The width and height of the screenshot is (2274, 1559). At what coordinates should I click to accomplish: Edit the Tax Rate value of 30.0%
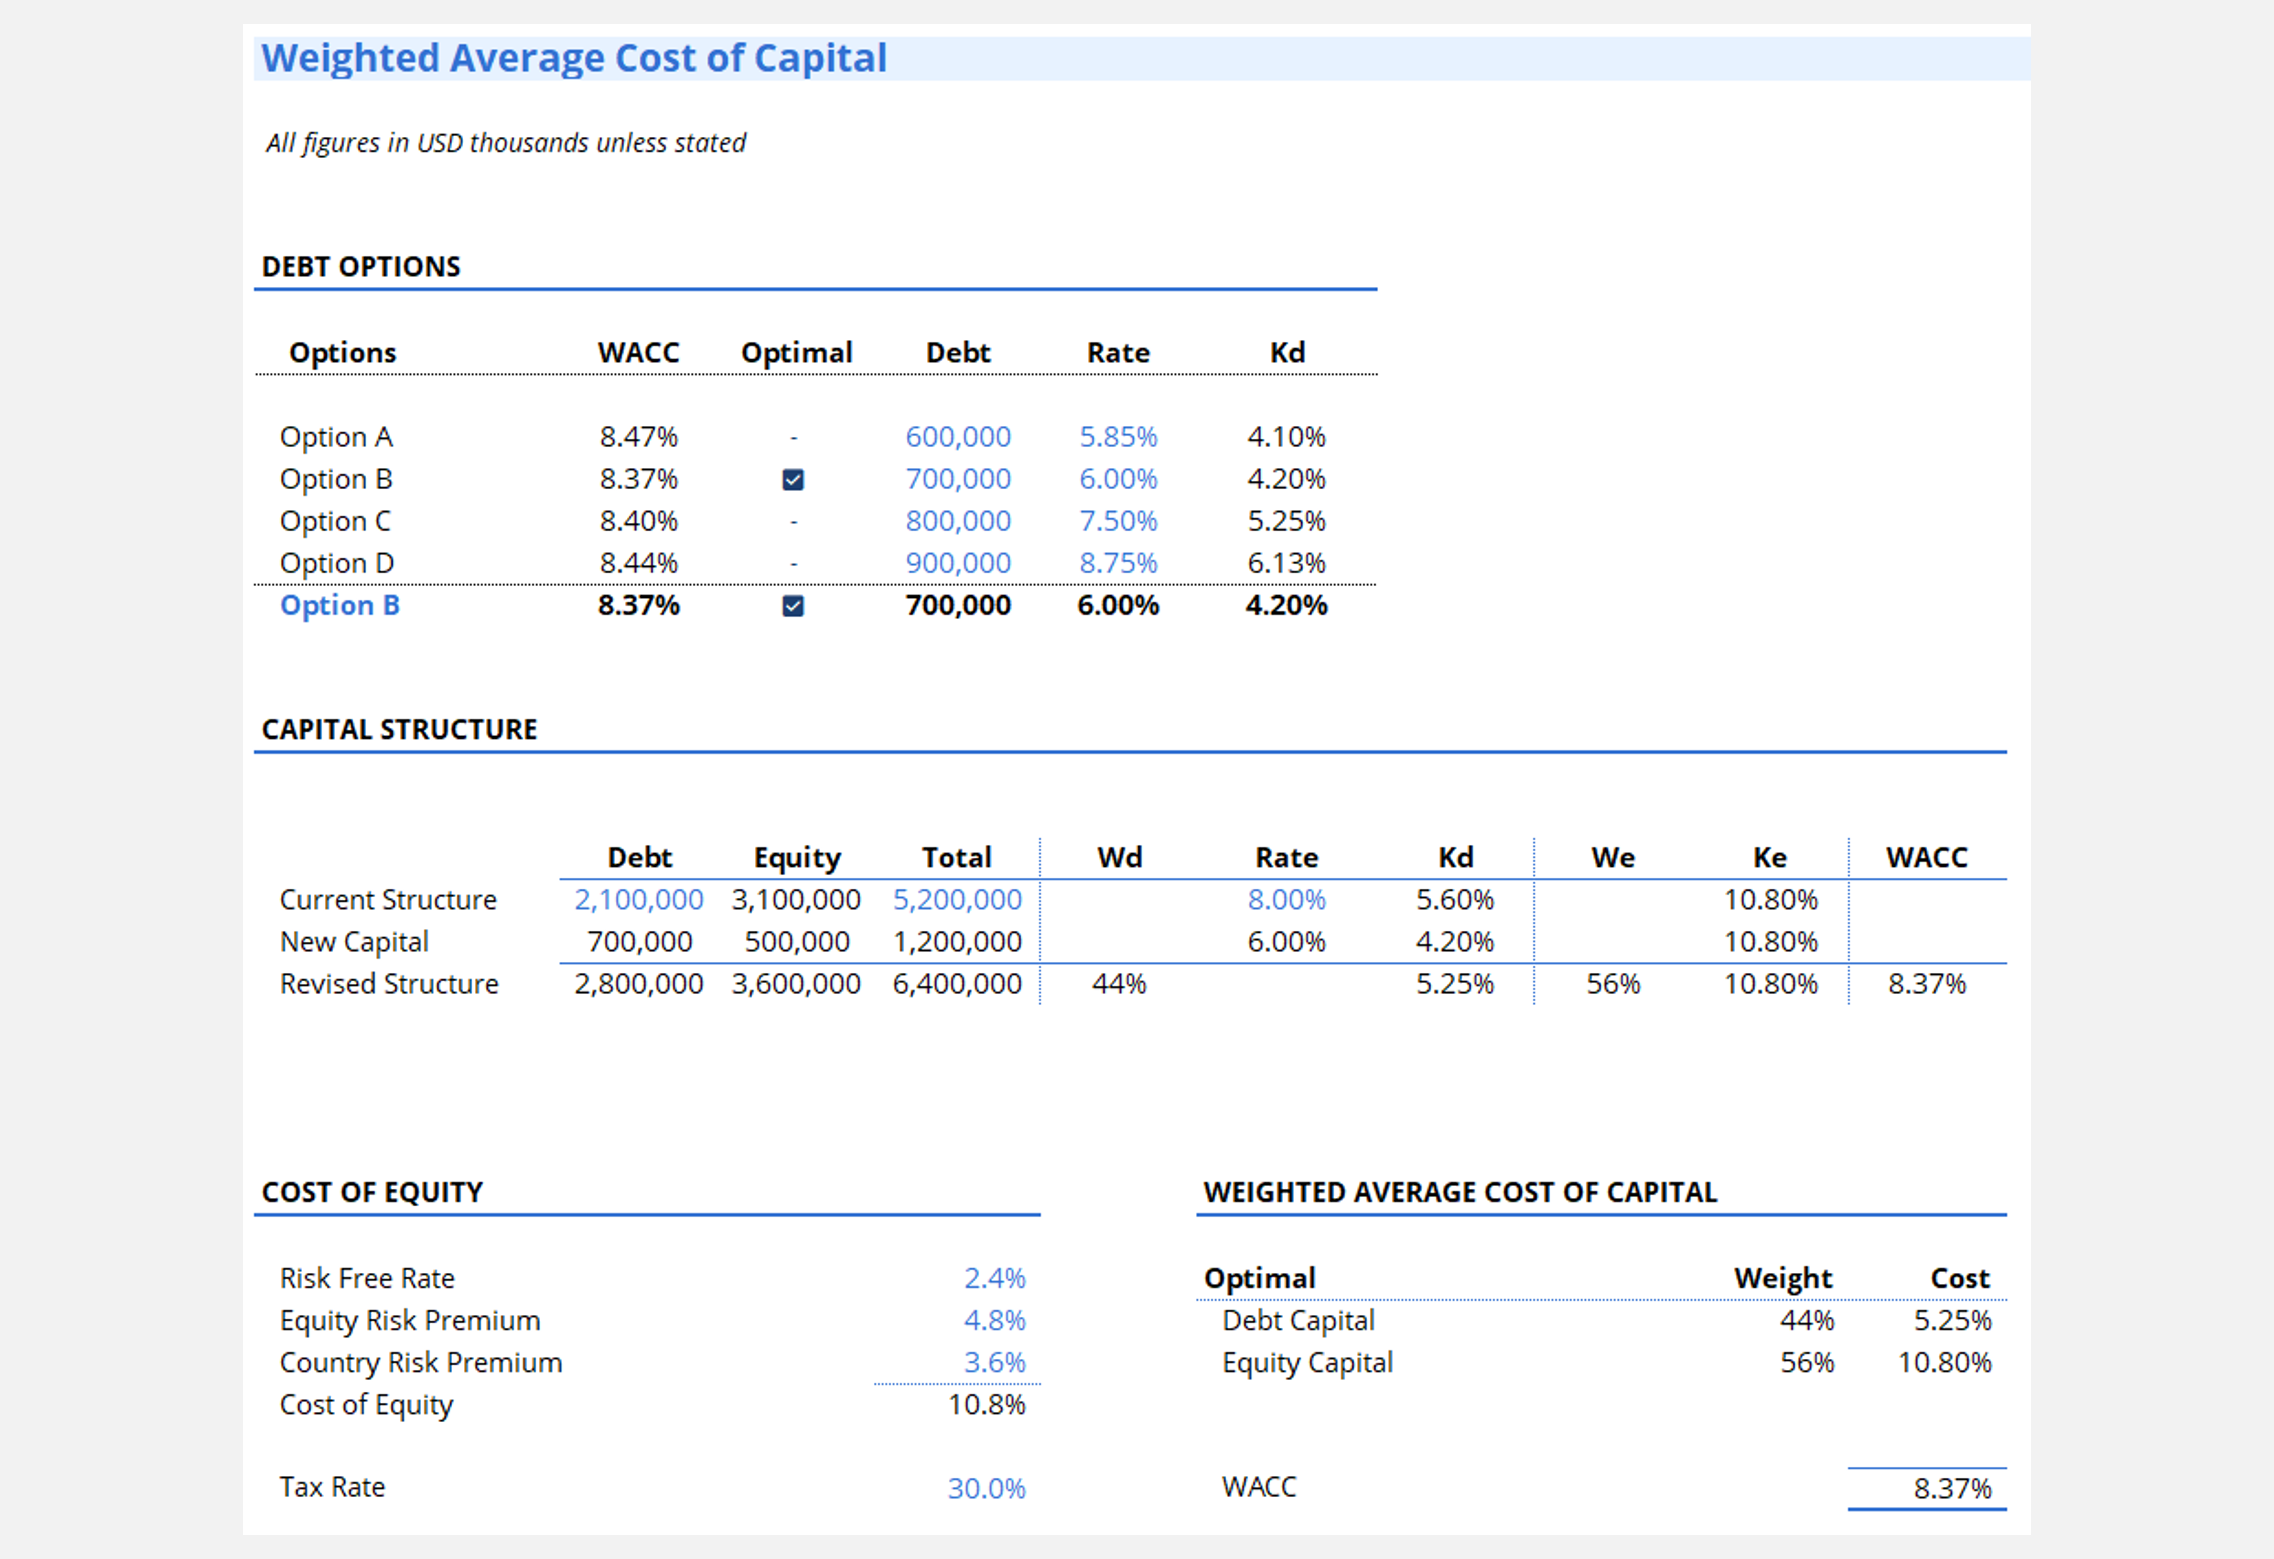pos(988,1487)
